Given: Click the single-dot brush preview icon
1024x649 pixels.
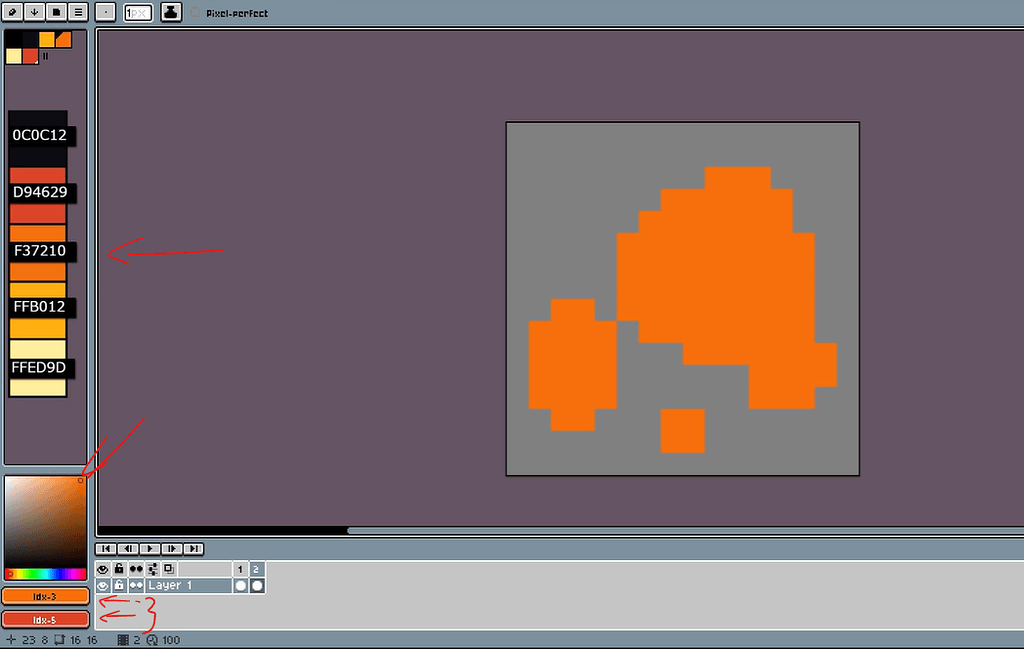Looking at the screenshot, I should click(104, 12).
